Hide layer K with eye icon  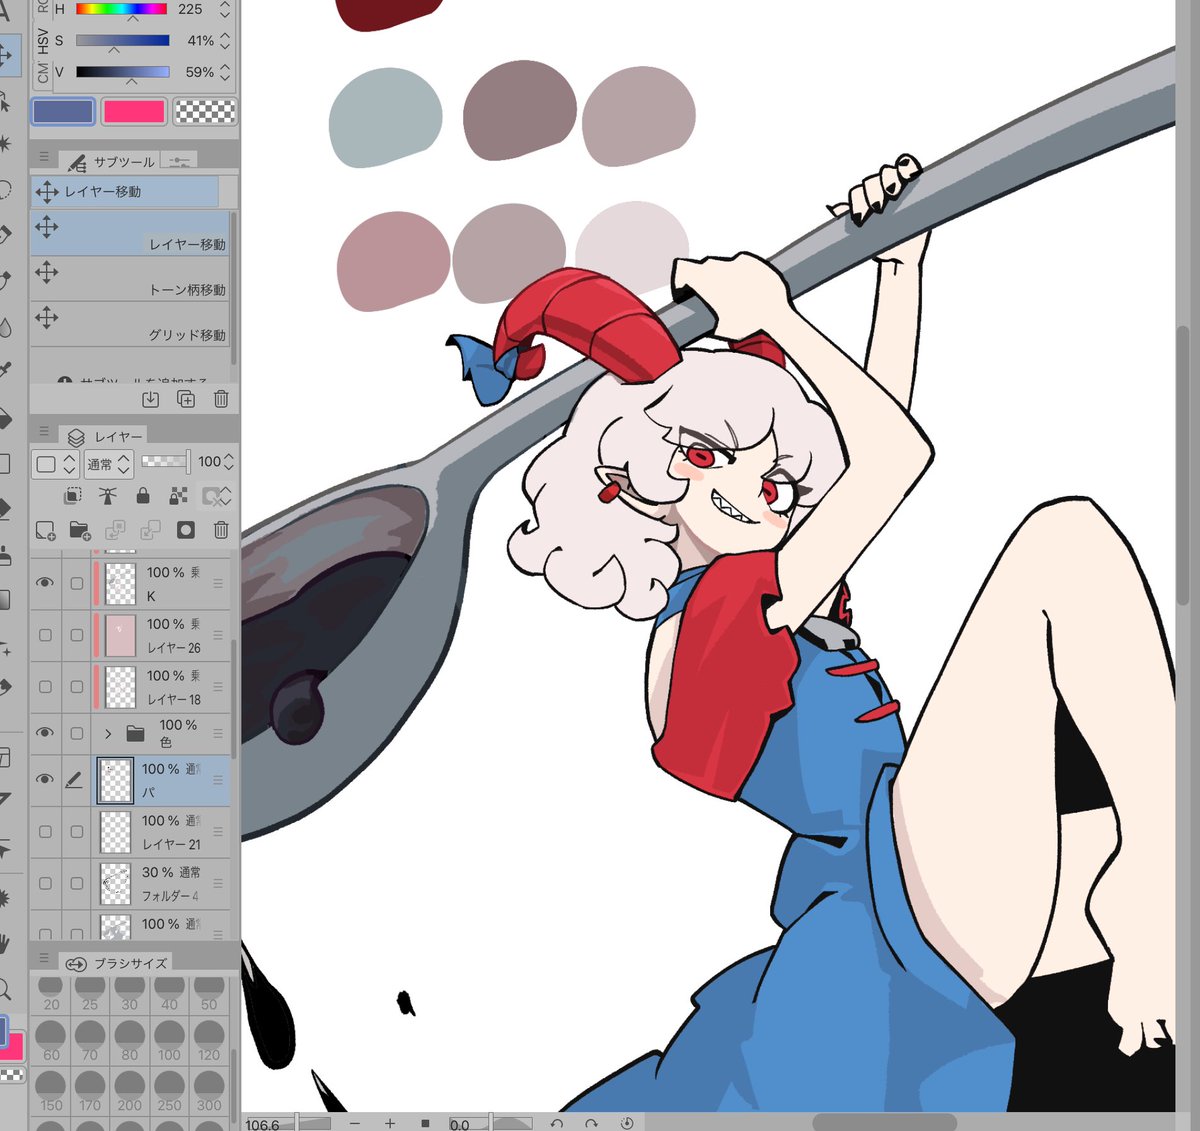45,583
